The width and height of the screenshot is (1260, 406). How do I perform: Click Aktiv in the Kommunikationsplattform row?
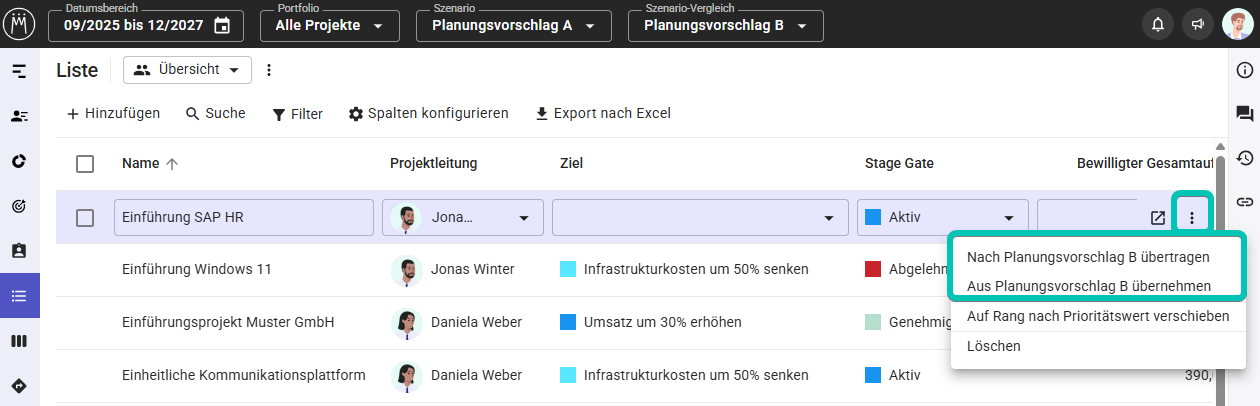coord(904,375)
